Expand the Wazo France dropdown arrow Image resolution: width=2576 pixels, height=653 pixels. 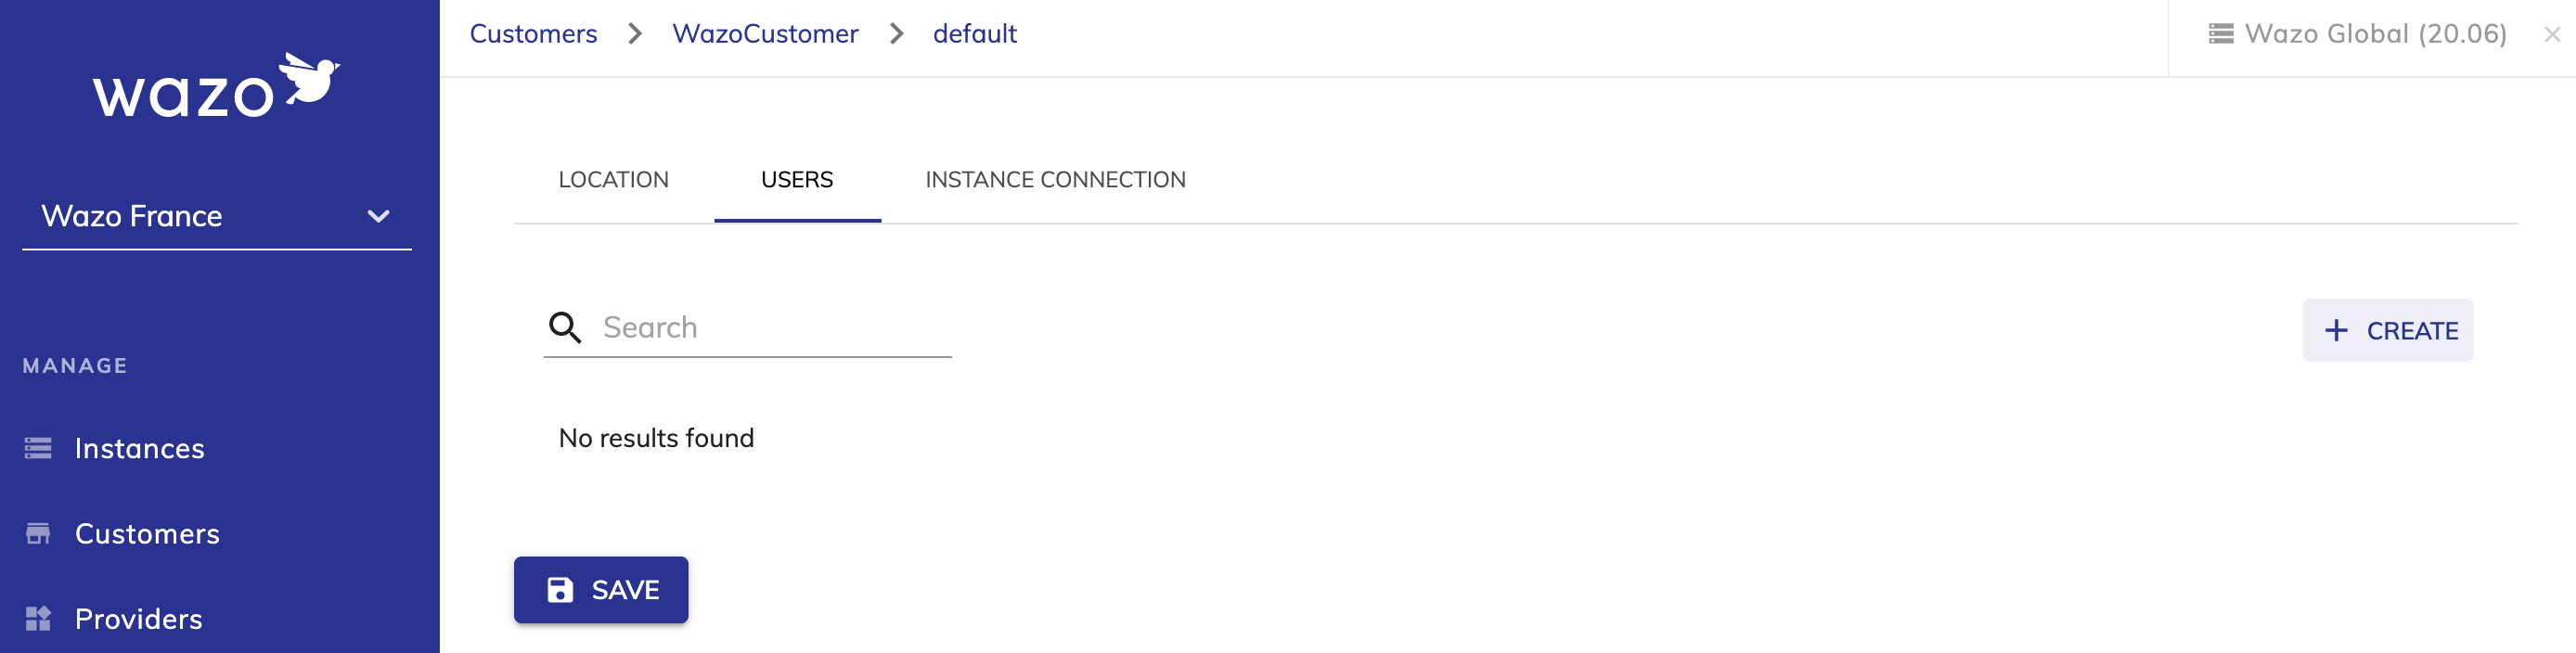click(378, 216)
